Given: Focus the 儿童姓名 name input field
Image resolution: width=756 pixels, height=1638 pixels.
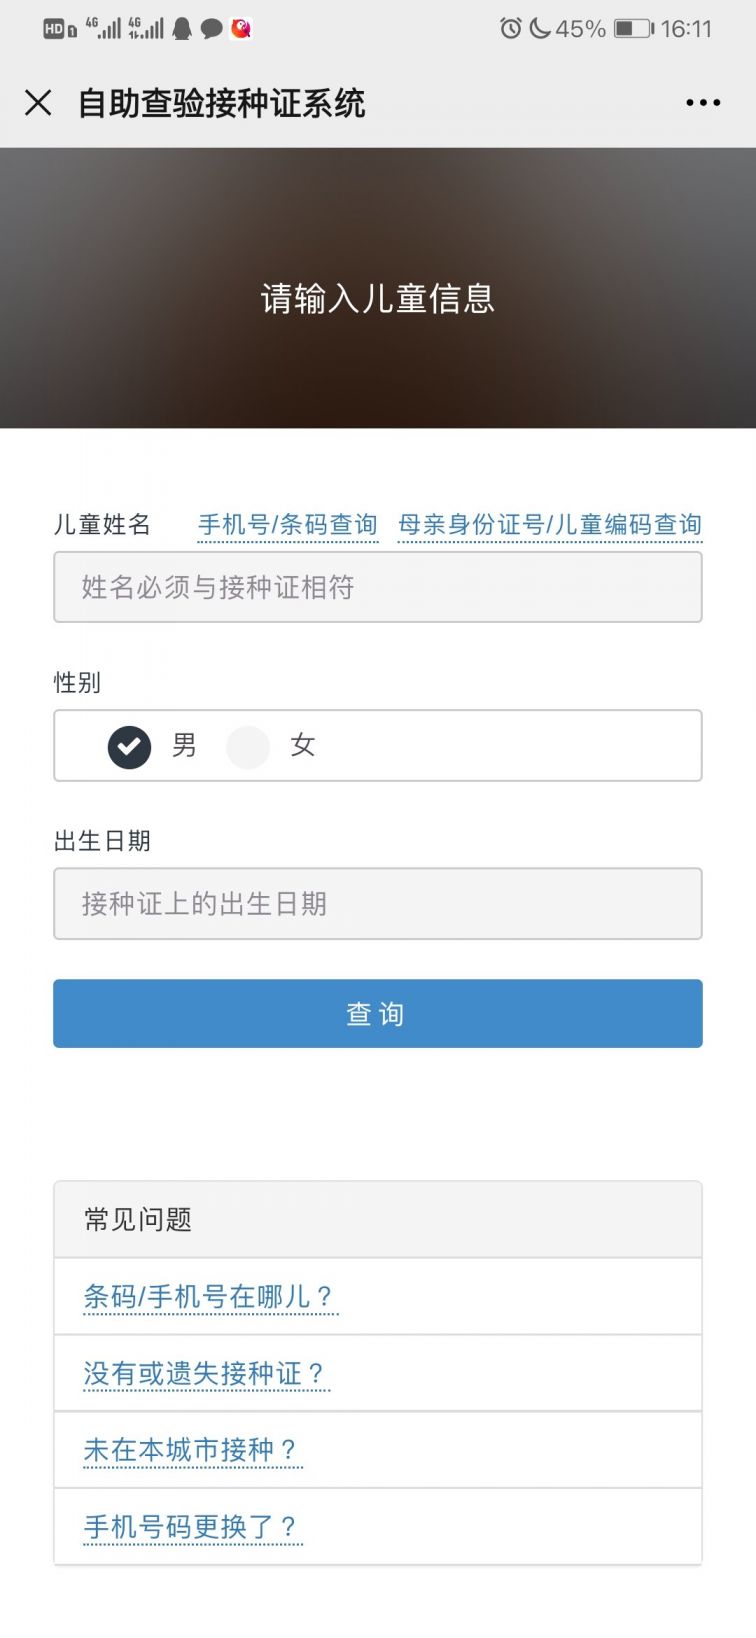Looking at the screenshot, I should 378,587.
